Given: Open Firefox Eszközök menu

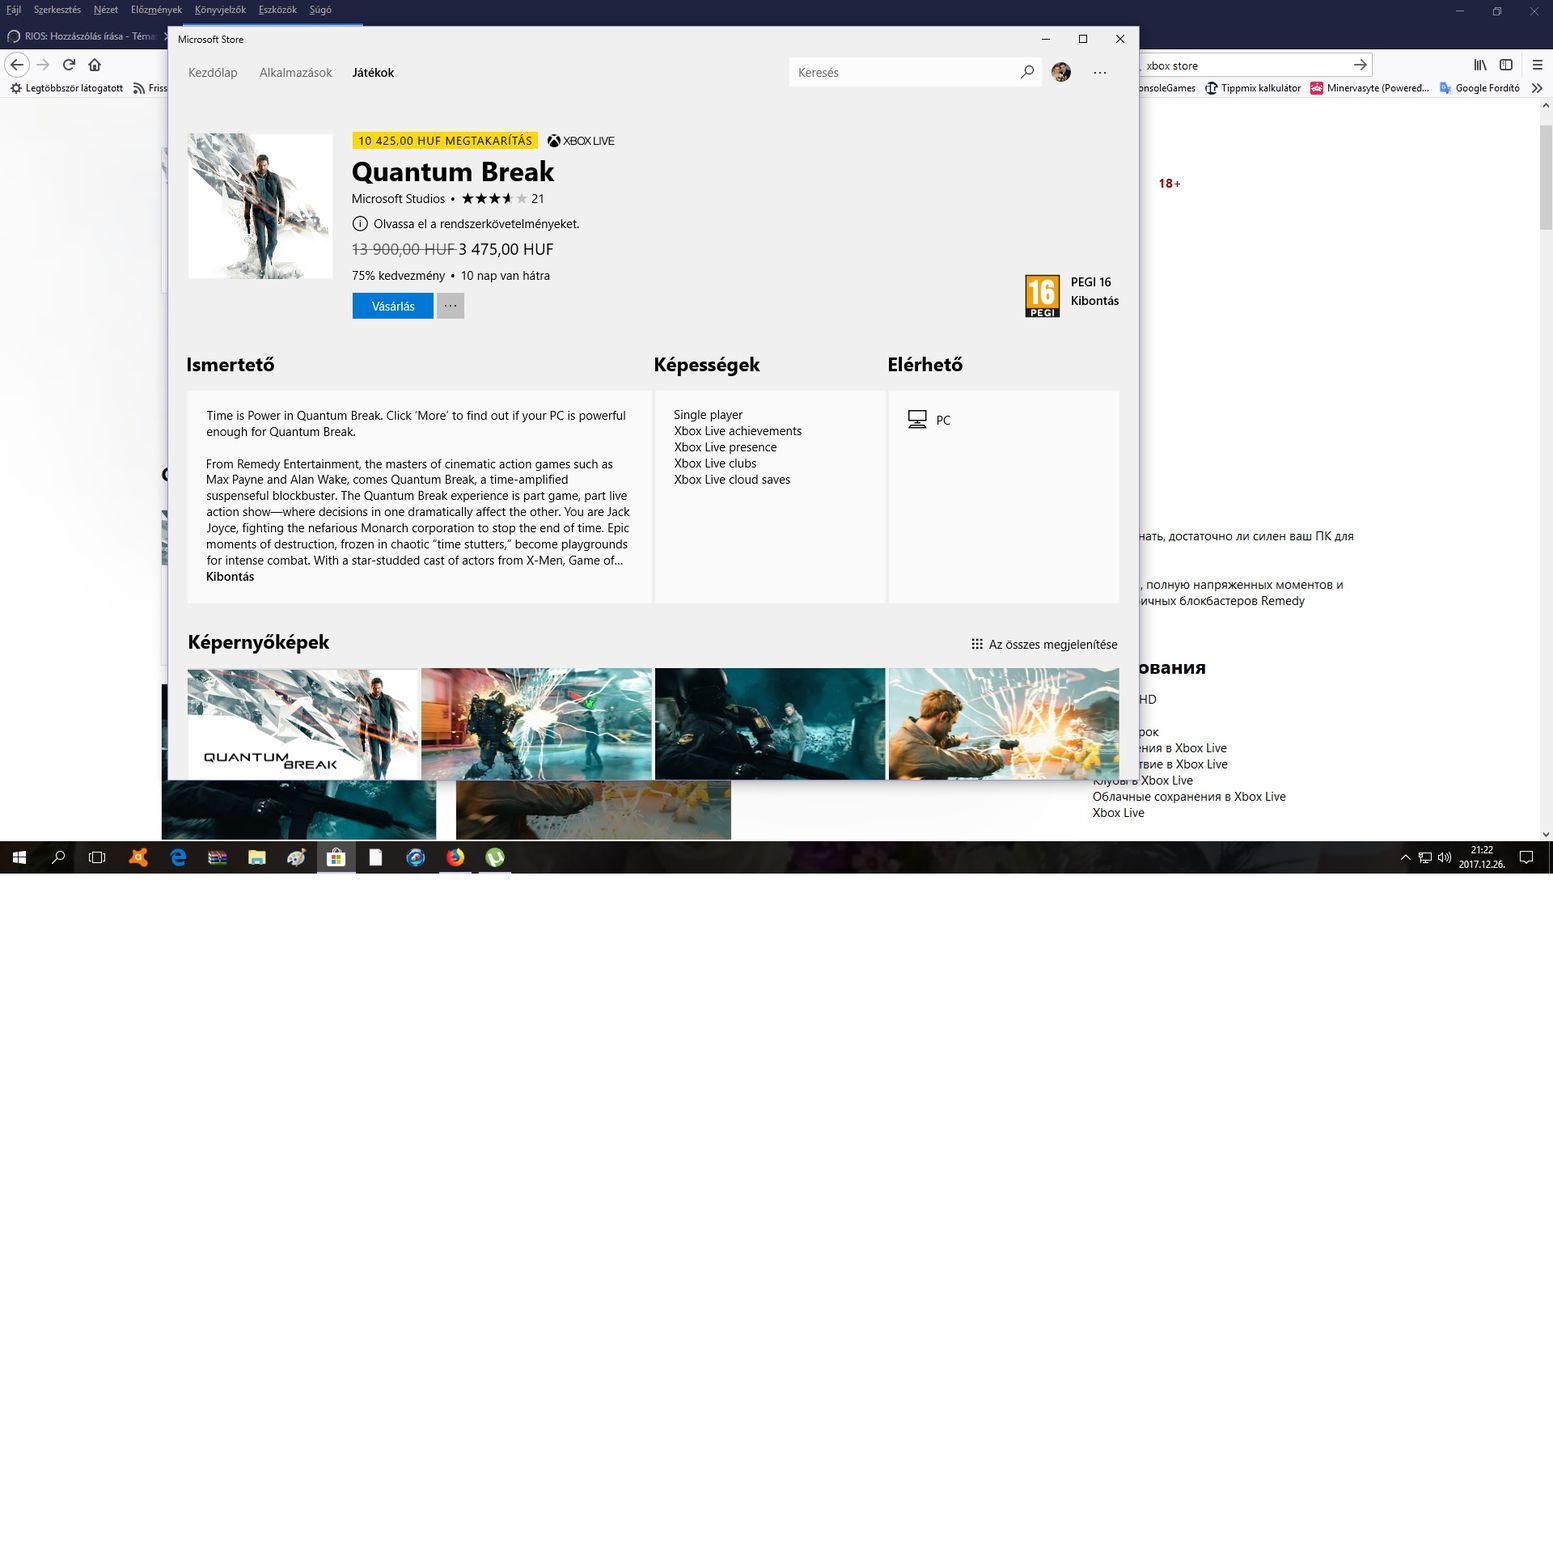Looking at the screenshot, I should (x=277, y=10).
